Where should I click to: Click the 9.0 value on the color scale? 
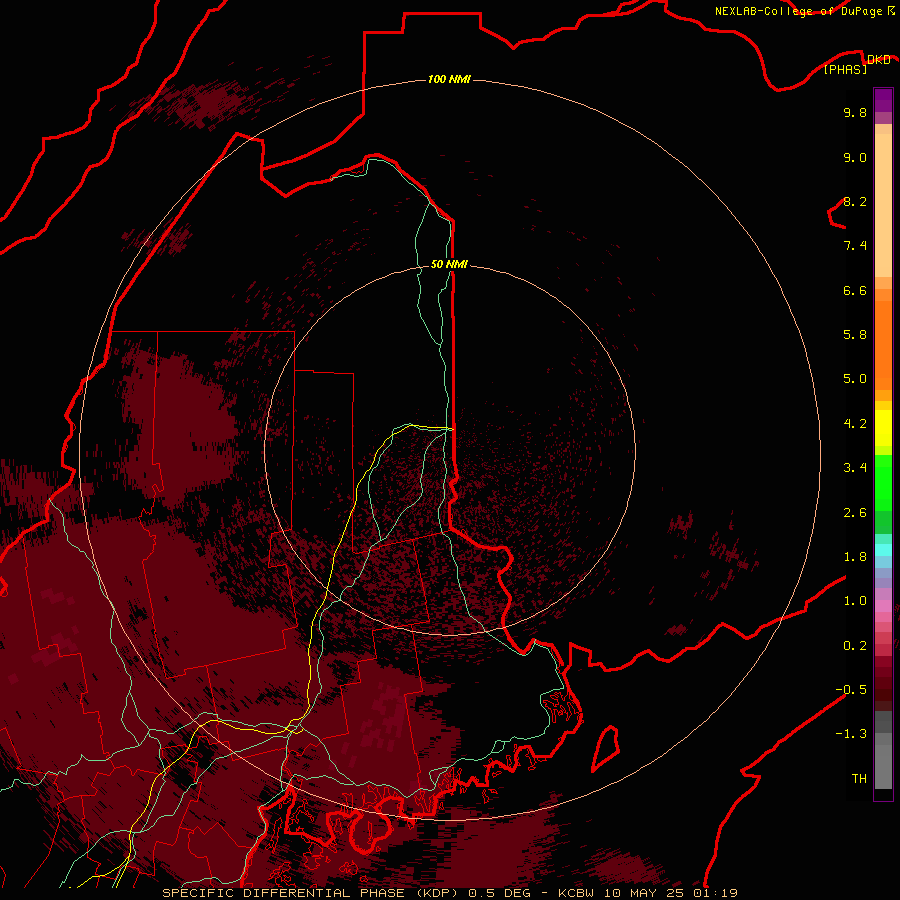coord(855,157)
